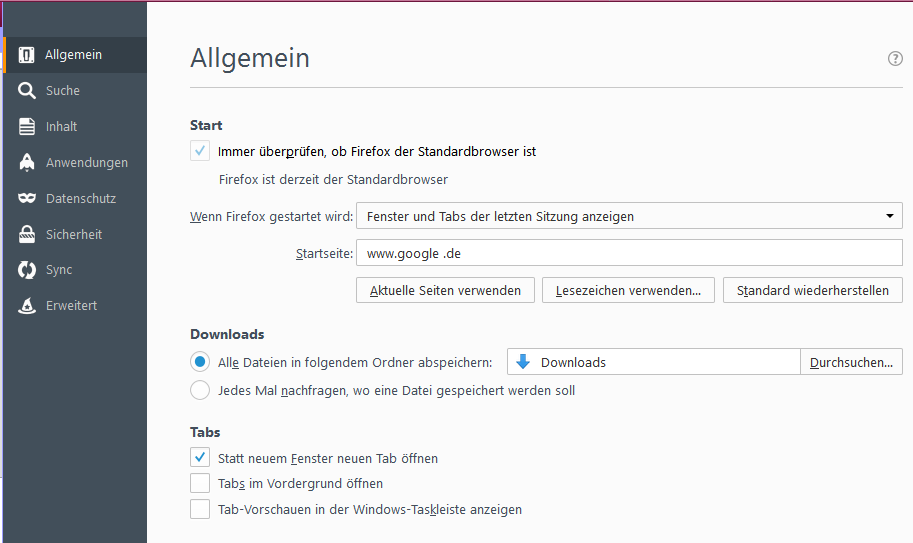The image size is (913, 543).
Task: Select 'Alle Dateien in folgendem Ordner abspeichern' radio
Action: tap(200, 362)
